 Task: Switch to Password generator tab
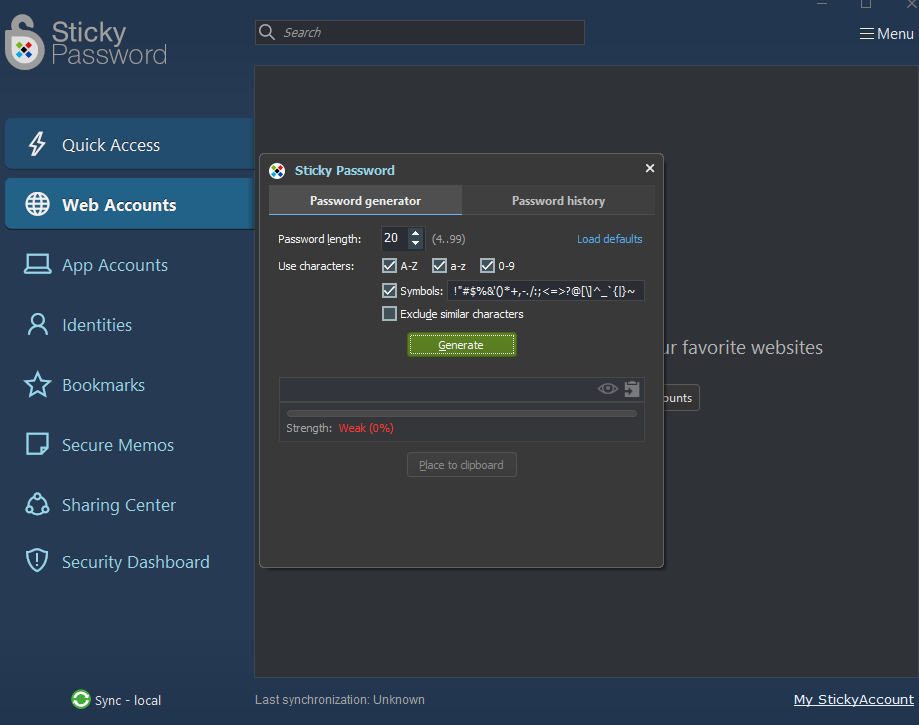[365, 200]
